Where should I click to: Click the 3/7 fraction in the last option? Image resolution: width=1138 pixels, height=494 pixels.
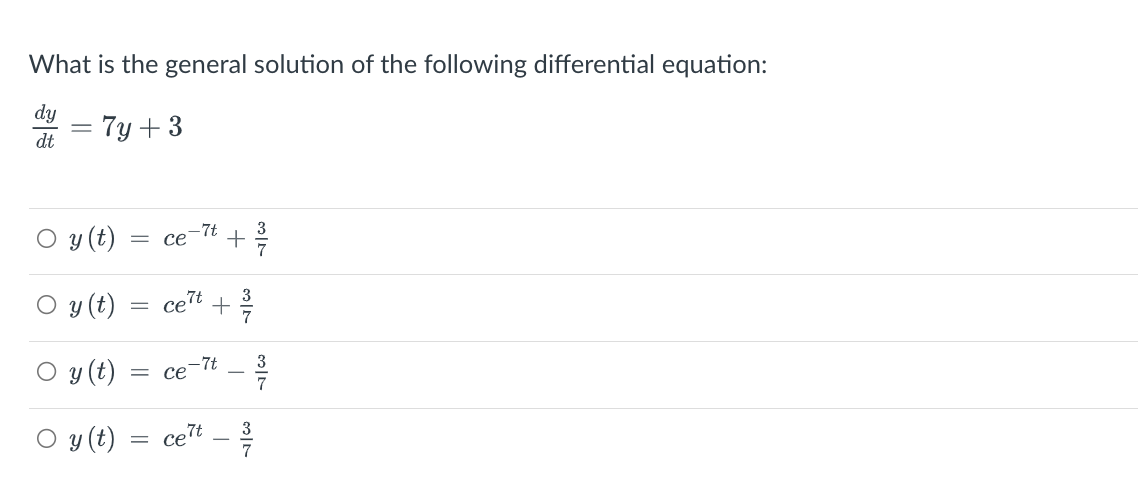tap(246, 440)
